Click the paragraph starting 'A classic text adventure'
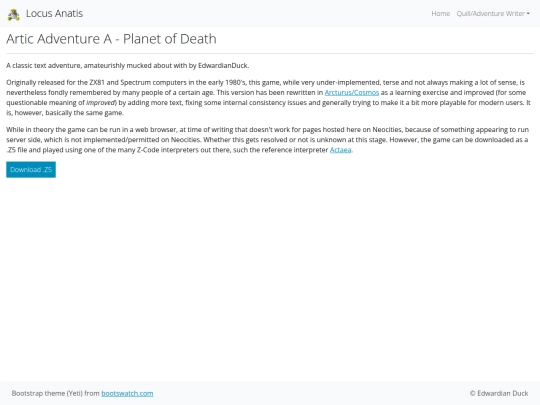Screen dimensions: 540x405 pyautogui.click(x=127, y=65)
